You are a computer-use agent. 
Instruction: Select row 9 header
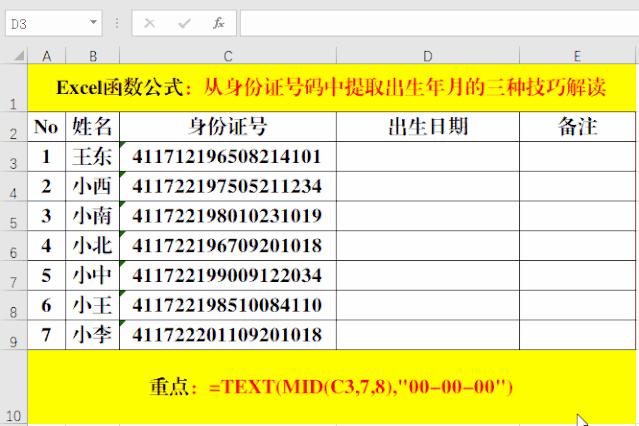click(13, 335)
